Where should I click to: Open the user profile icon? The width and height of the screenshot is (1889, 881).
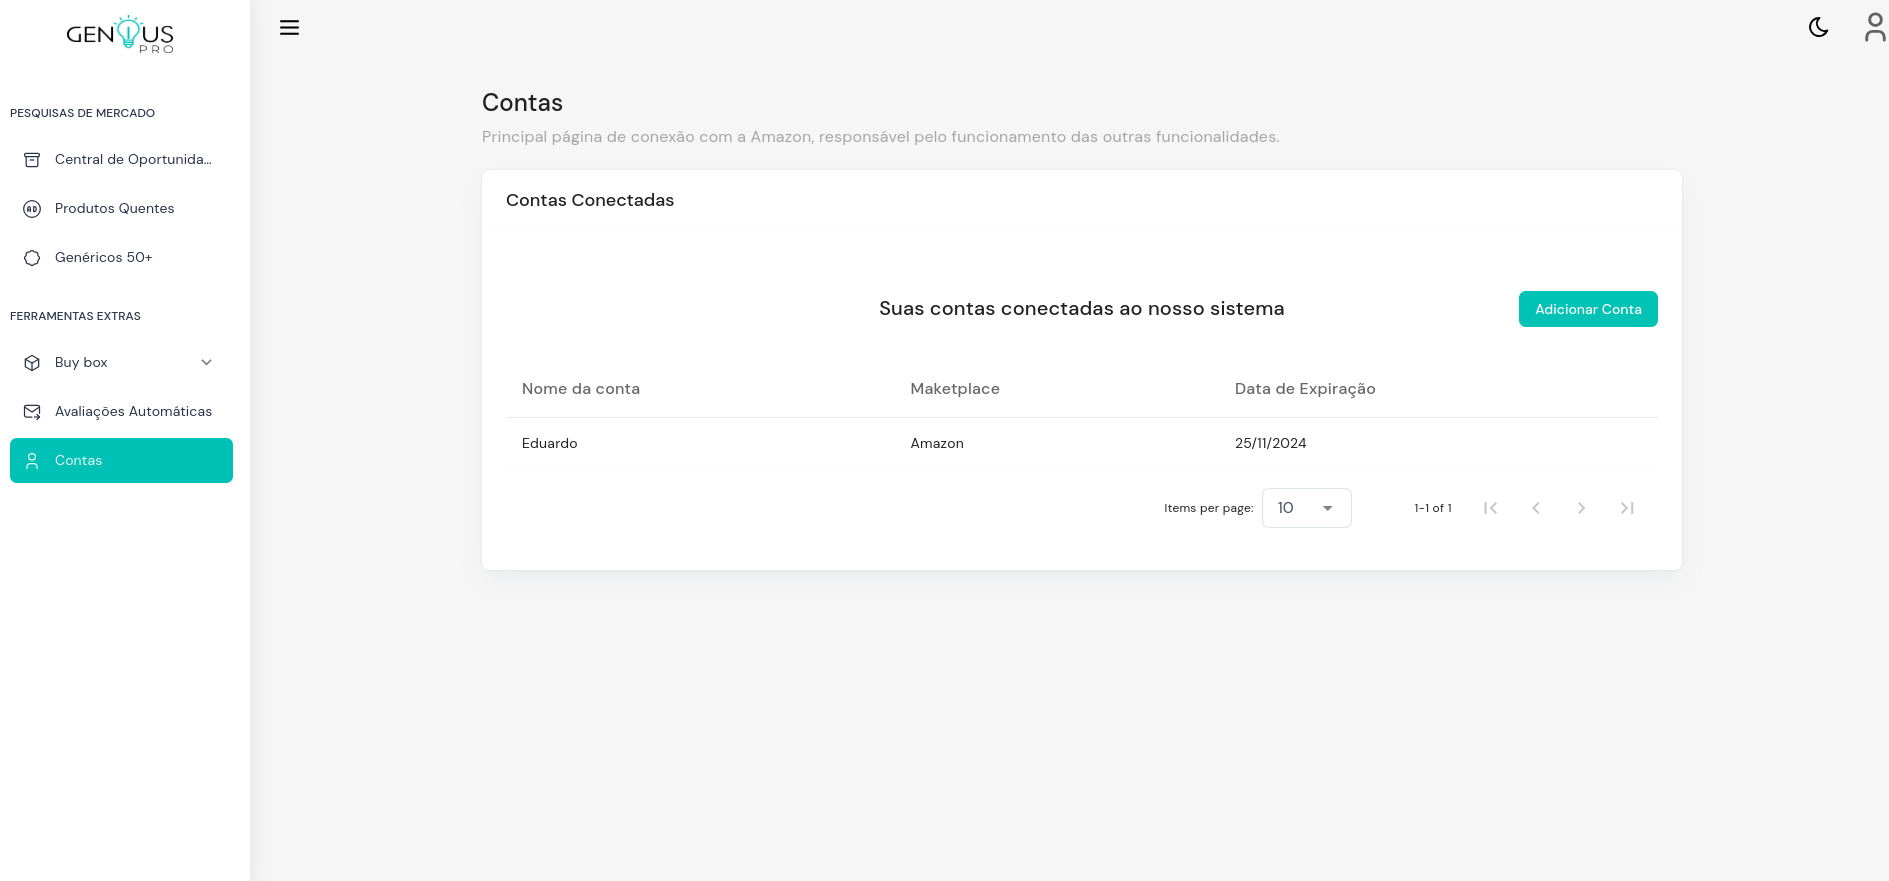point(1875,27)
